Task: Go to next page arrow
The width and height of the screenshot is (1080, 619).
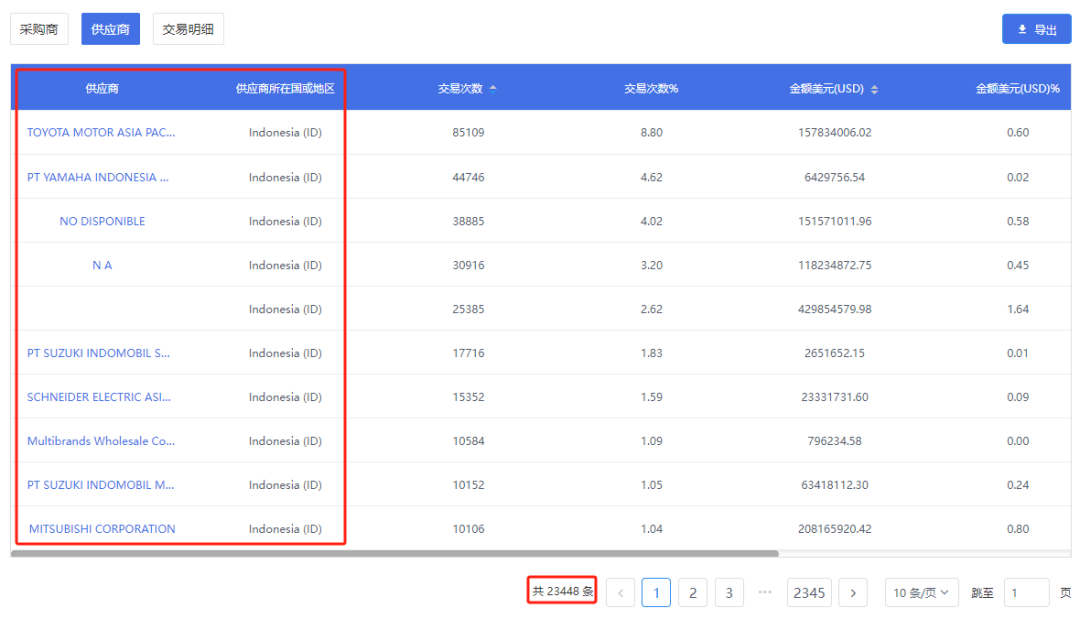Action: click(x=853, y=593)
